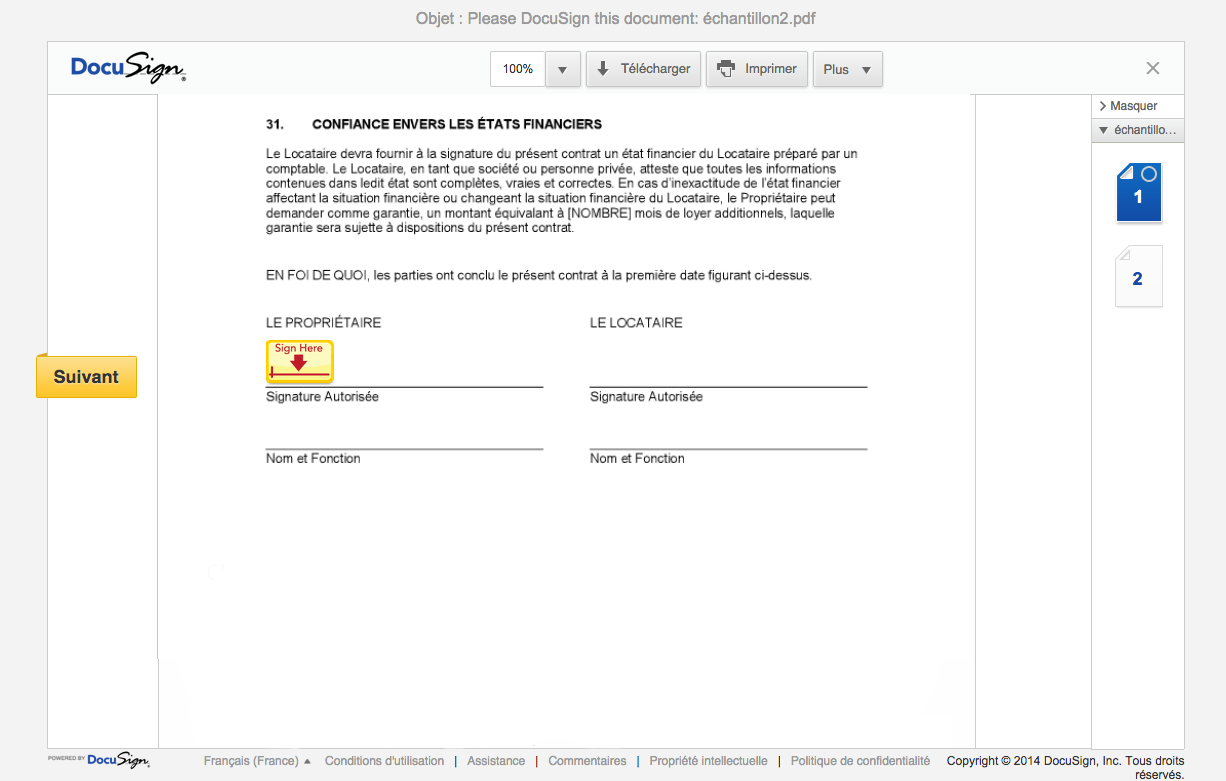The height and width of the screenshot is (781, 1226).
Task: Click the Suivant button
Action: pyautogui.click(x=86, y=377)
